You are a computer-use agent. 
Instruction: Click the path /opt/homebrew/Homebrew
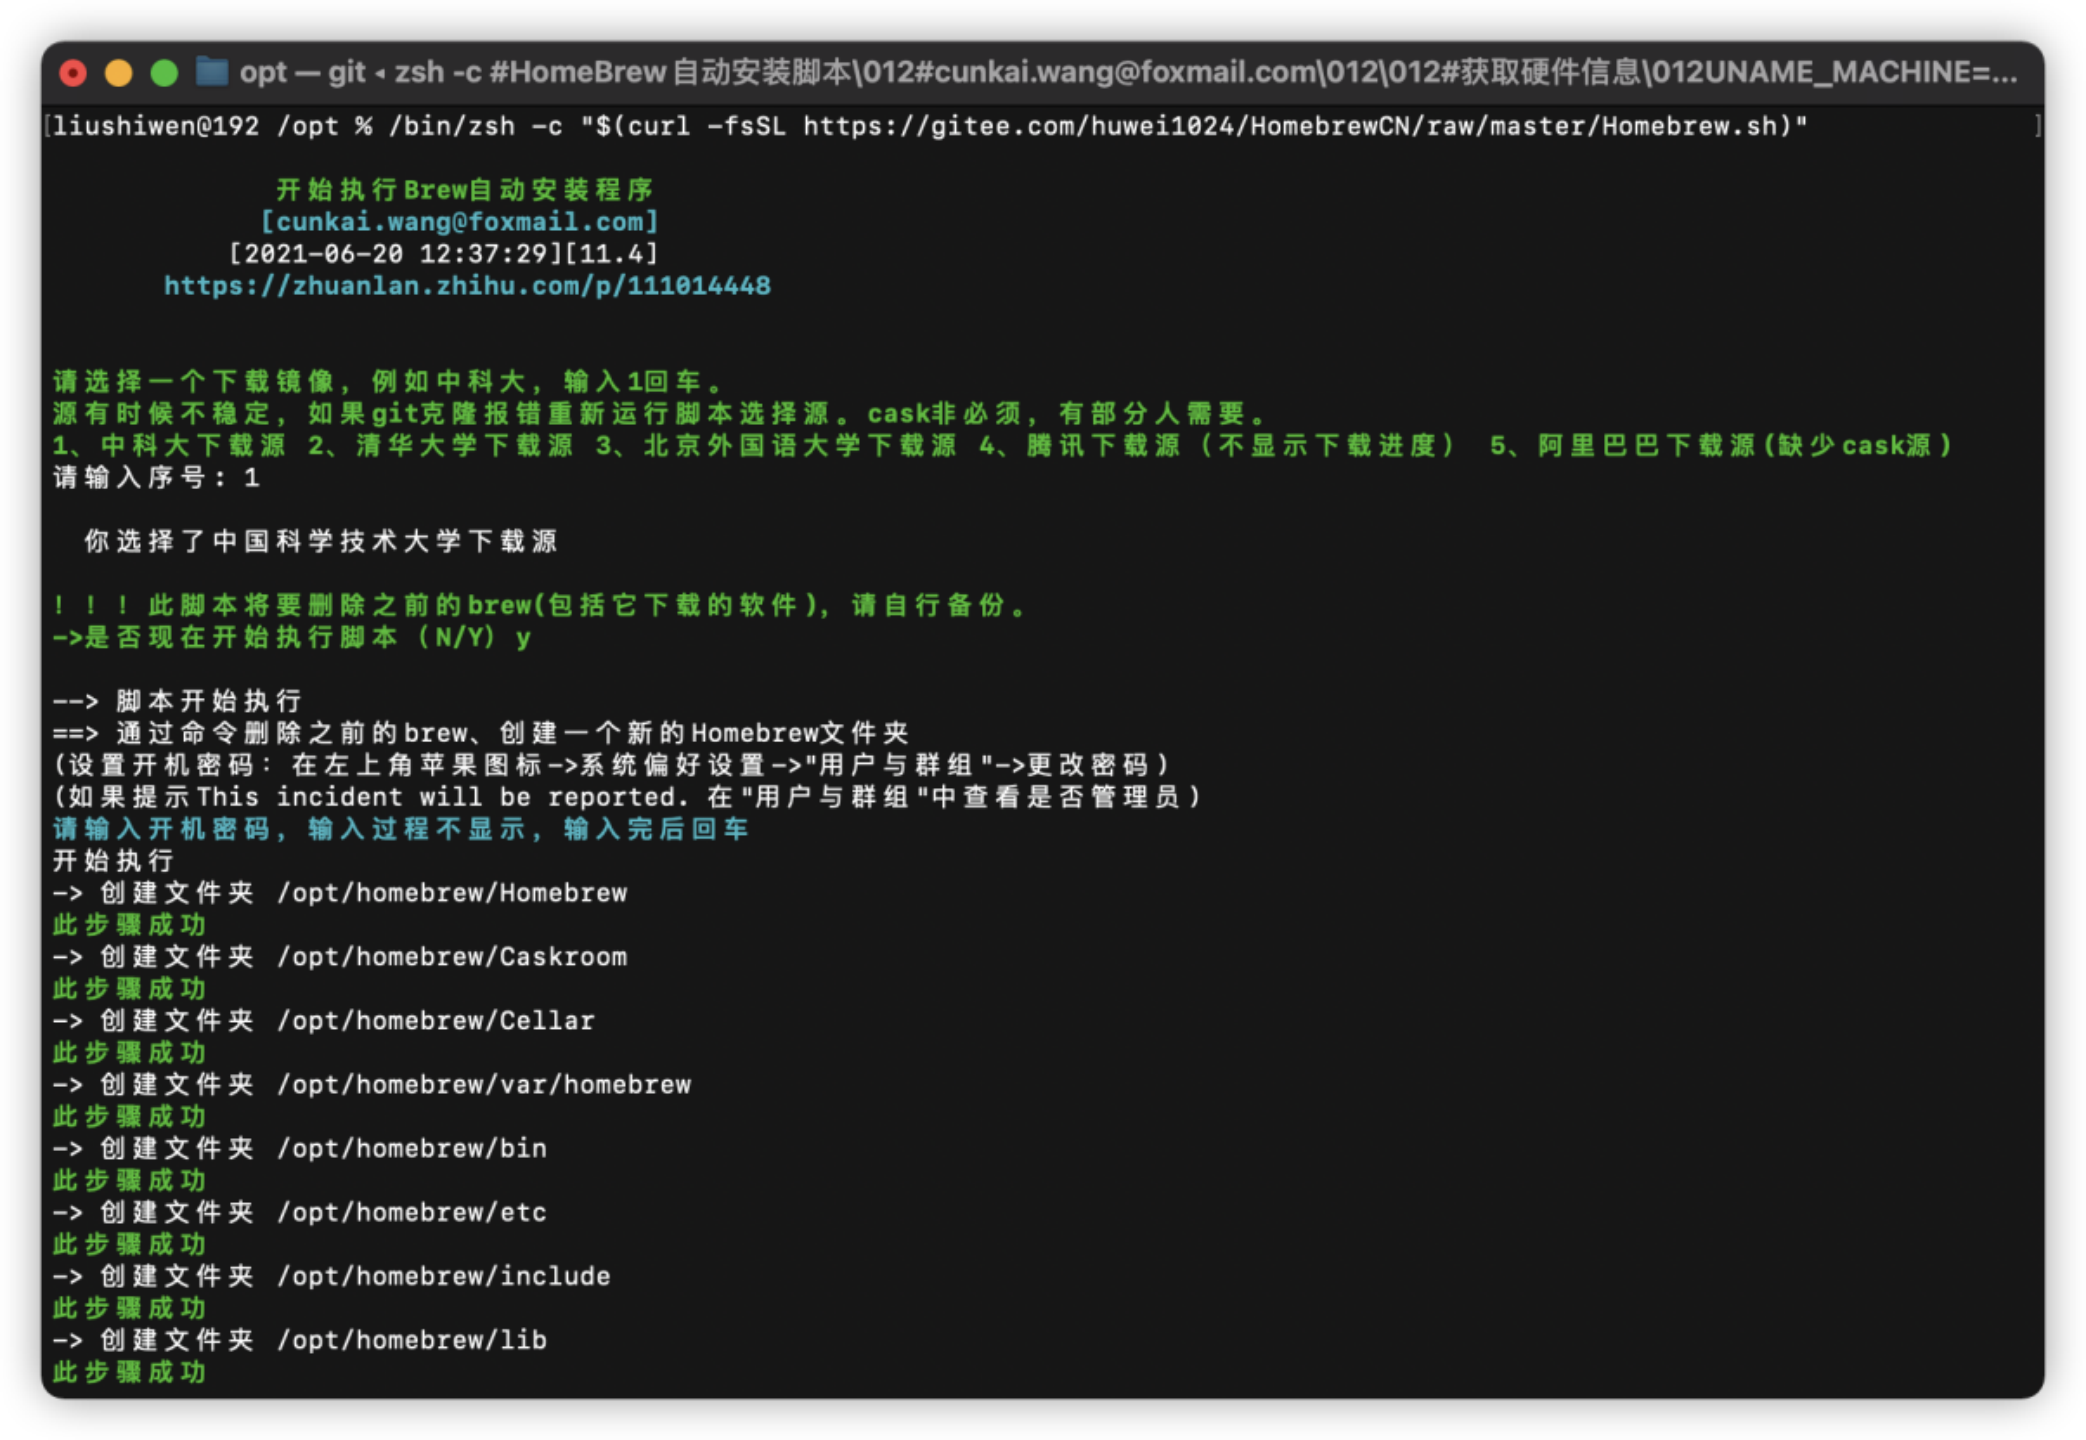click(x=452, y=893)
